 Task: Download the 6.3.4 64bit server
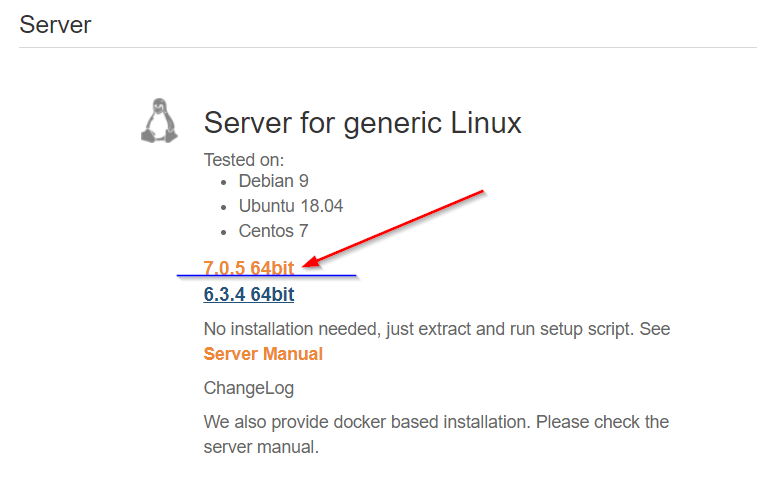pyautogui.click(x=248, y=294)
